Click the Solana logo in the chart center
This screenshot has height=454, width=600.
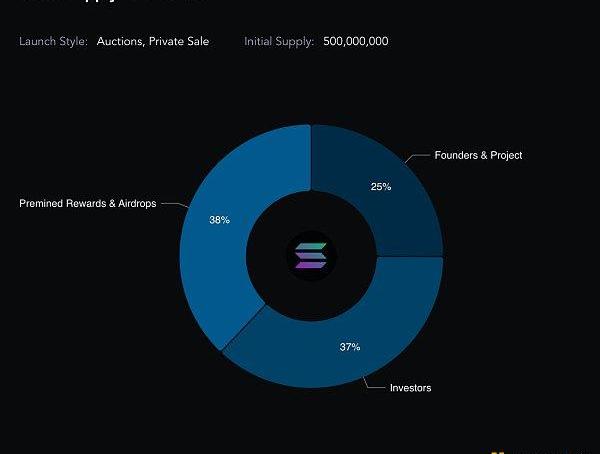tap(310, 254)
